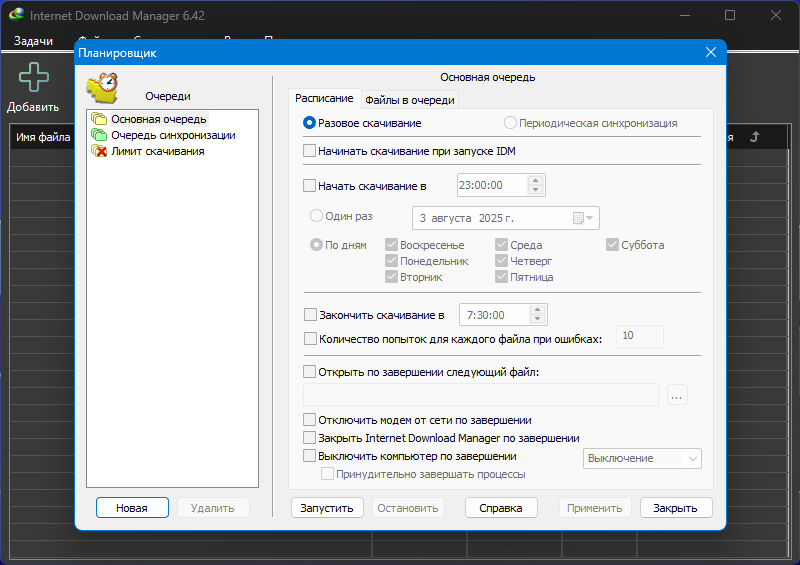The height and width of the screenshot is (565, 800).
Task: Select the Основная очередь folder icon
Action: (99, 119)
